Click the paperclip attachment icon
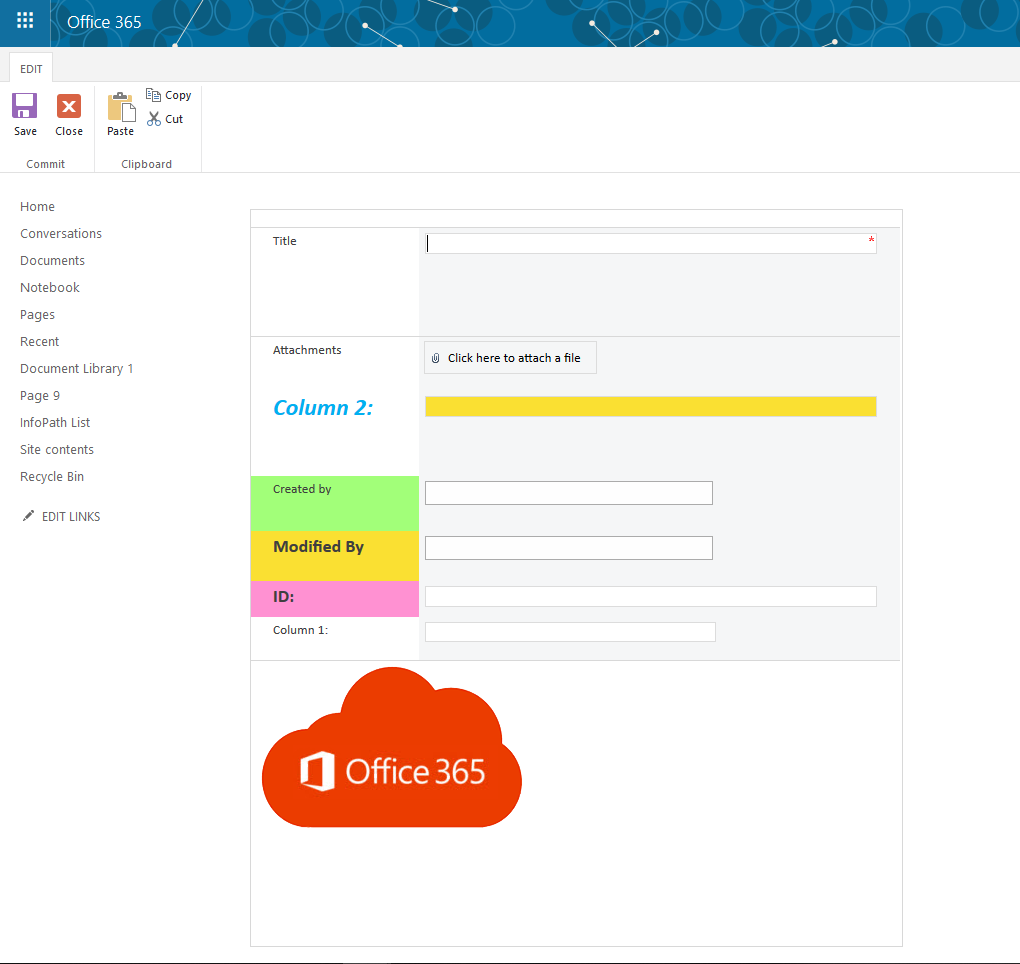1020x964 pixels. pos(436,358)
